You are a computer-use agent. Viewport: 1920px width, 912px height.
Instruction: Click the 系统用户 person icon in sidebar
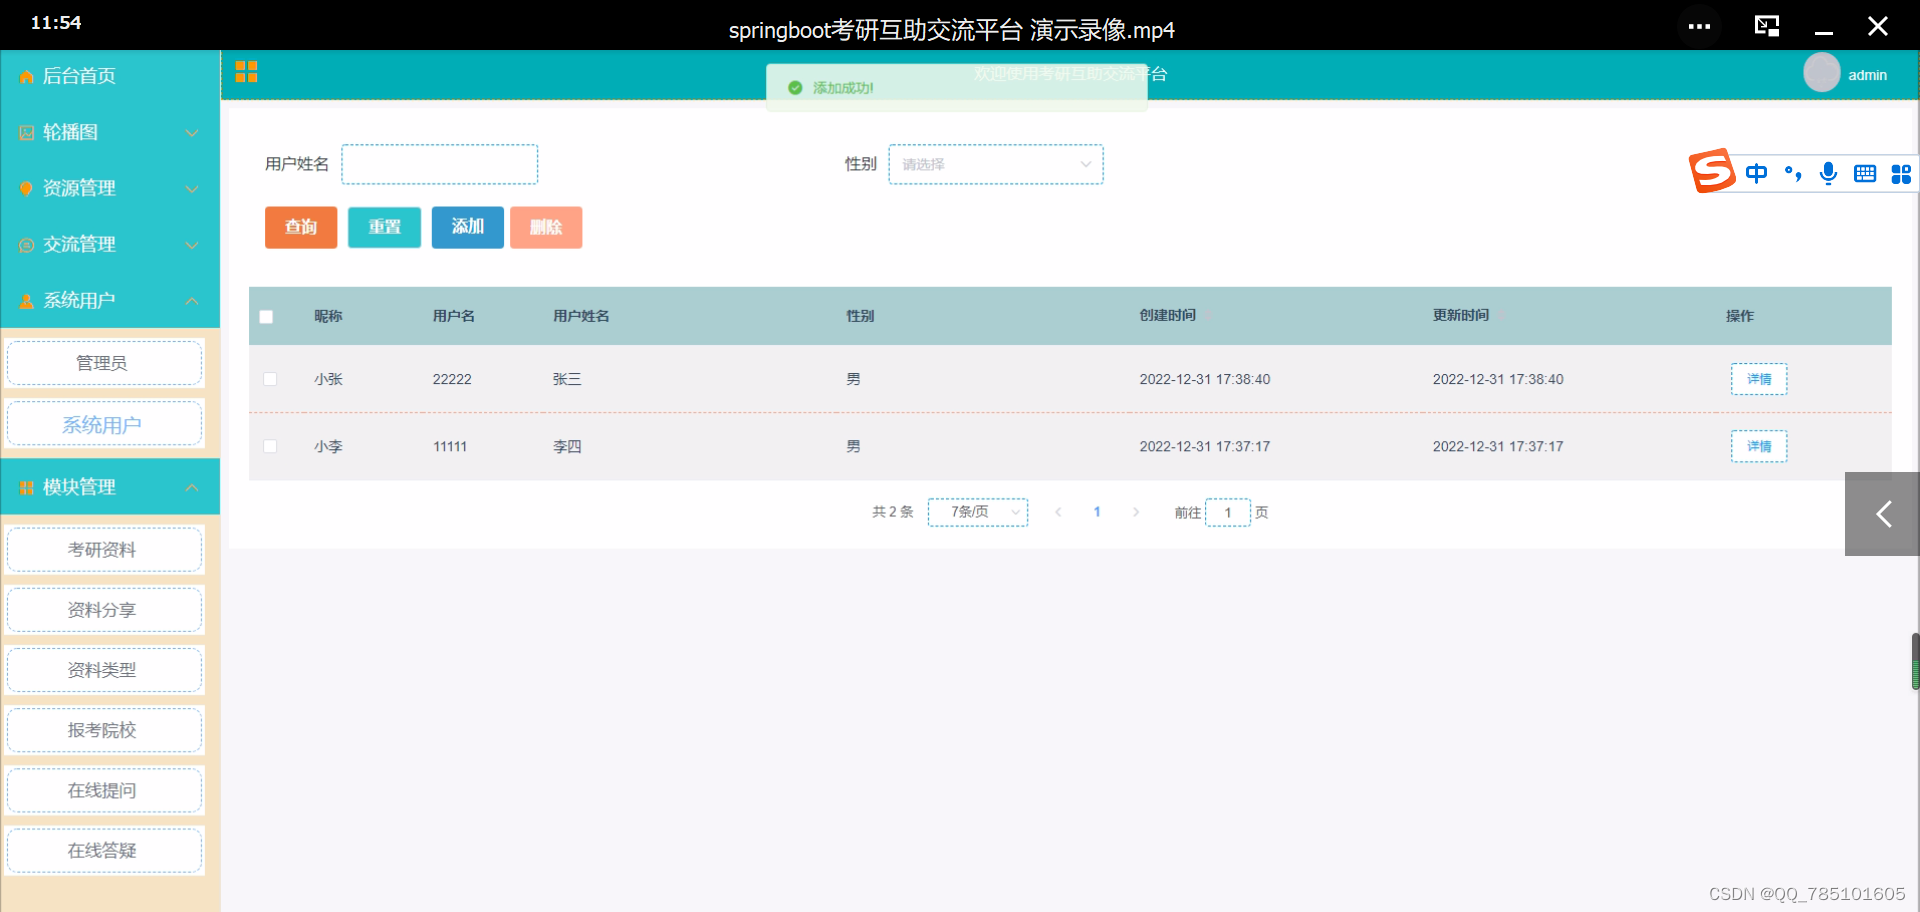(25, 300)
